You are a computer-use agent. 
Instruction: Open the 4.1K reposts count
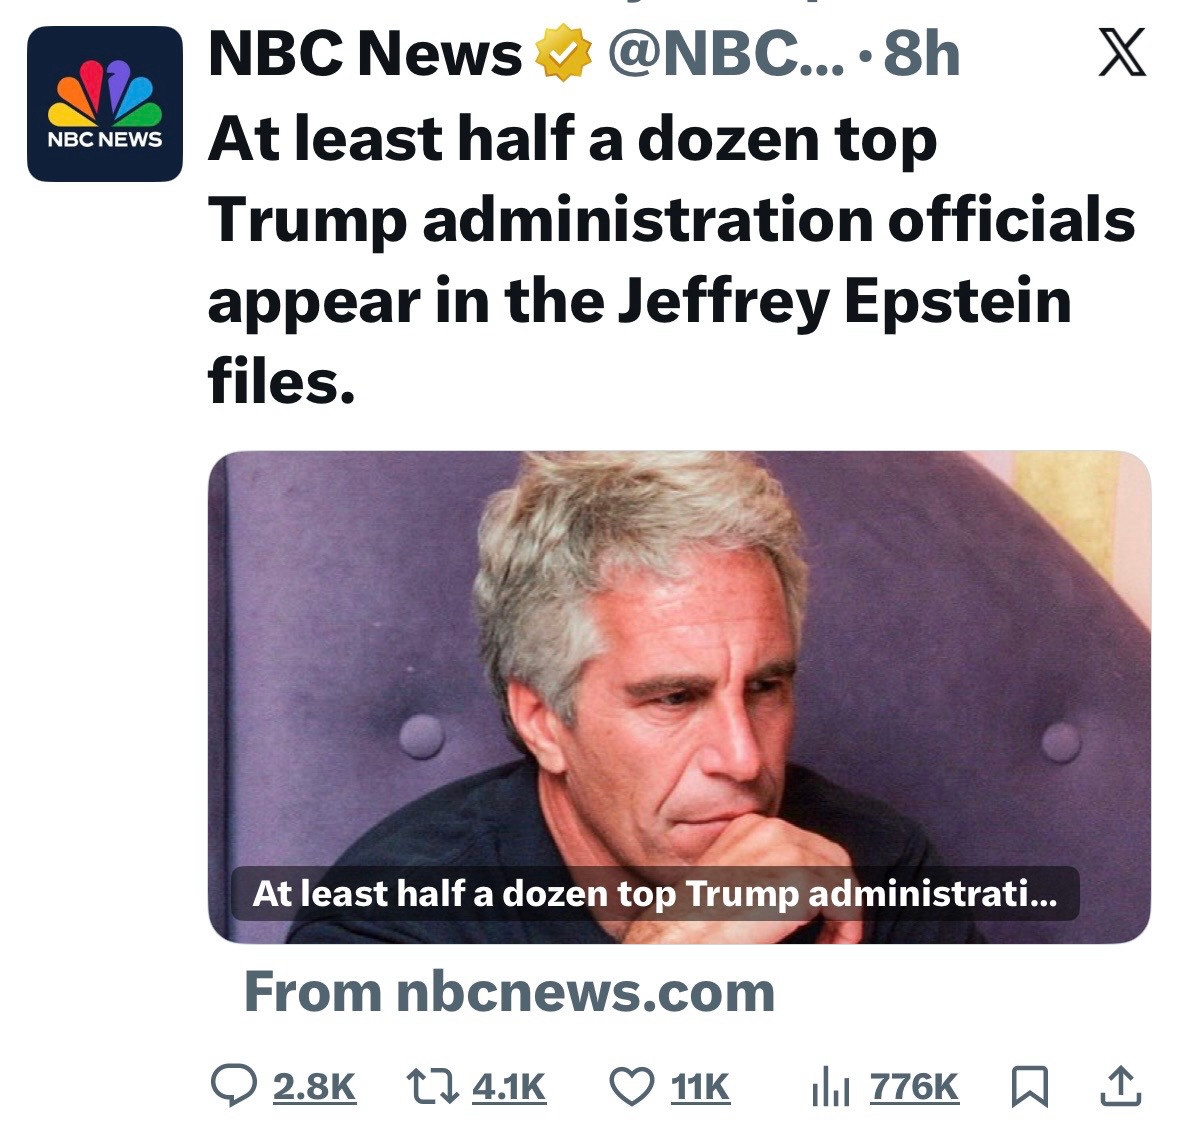[509, 1086]
